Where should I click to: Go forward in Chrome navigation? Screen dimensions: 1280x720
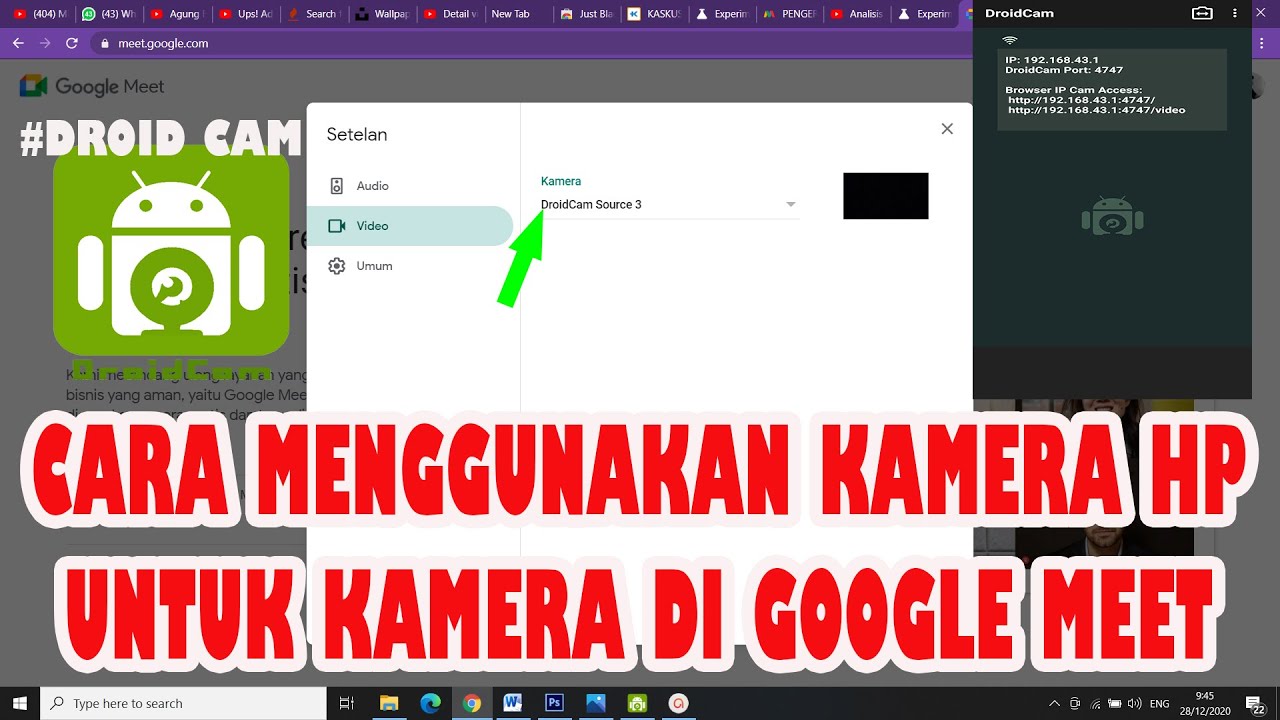tap(44, 43)
